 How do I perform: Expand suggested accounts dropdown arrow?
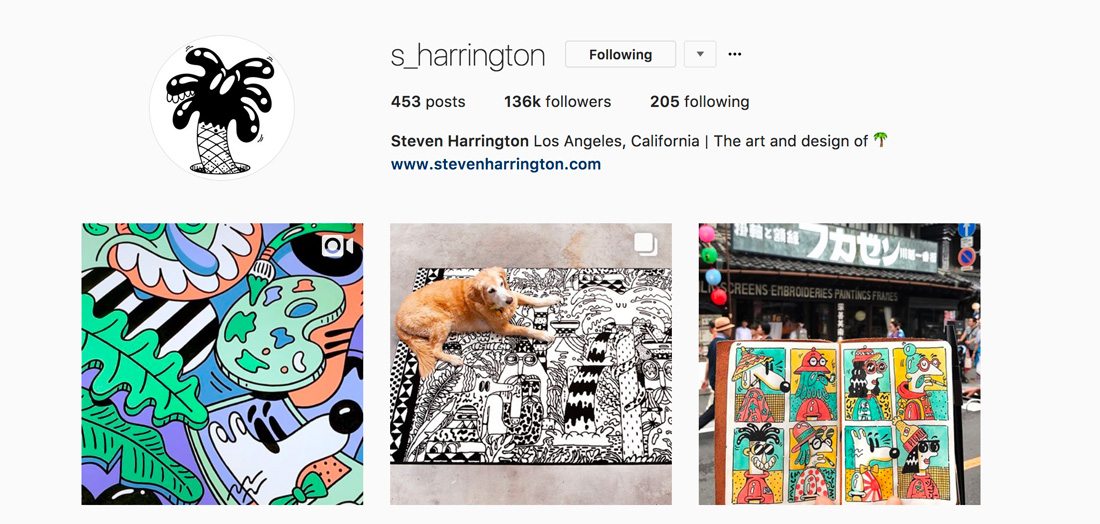coord(699,54)
